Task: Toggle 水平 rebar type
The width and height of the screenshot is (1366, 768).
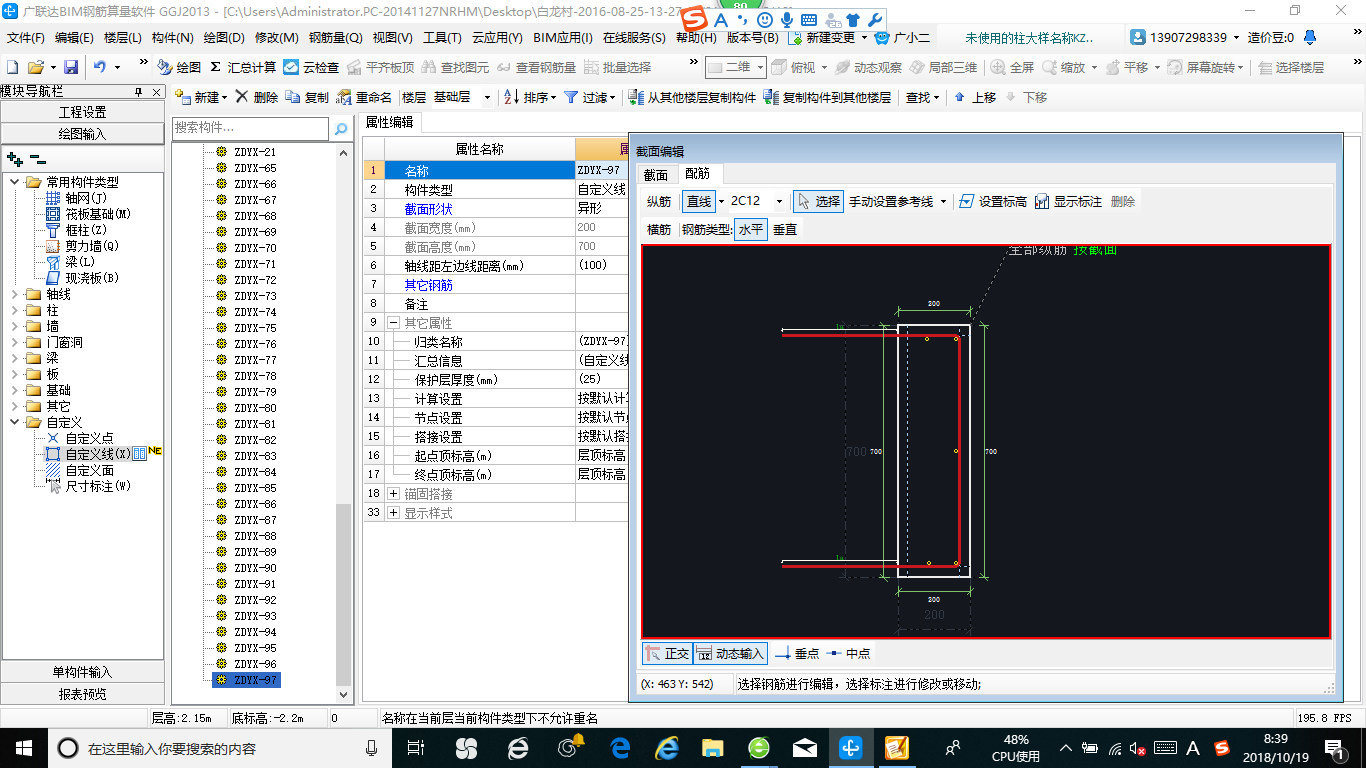Action: 751,229
